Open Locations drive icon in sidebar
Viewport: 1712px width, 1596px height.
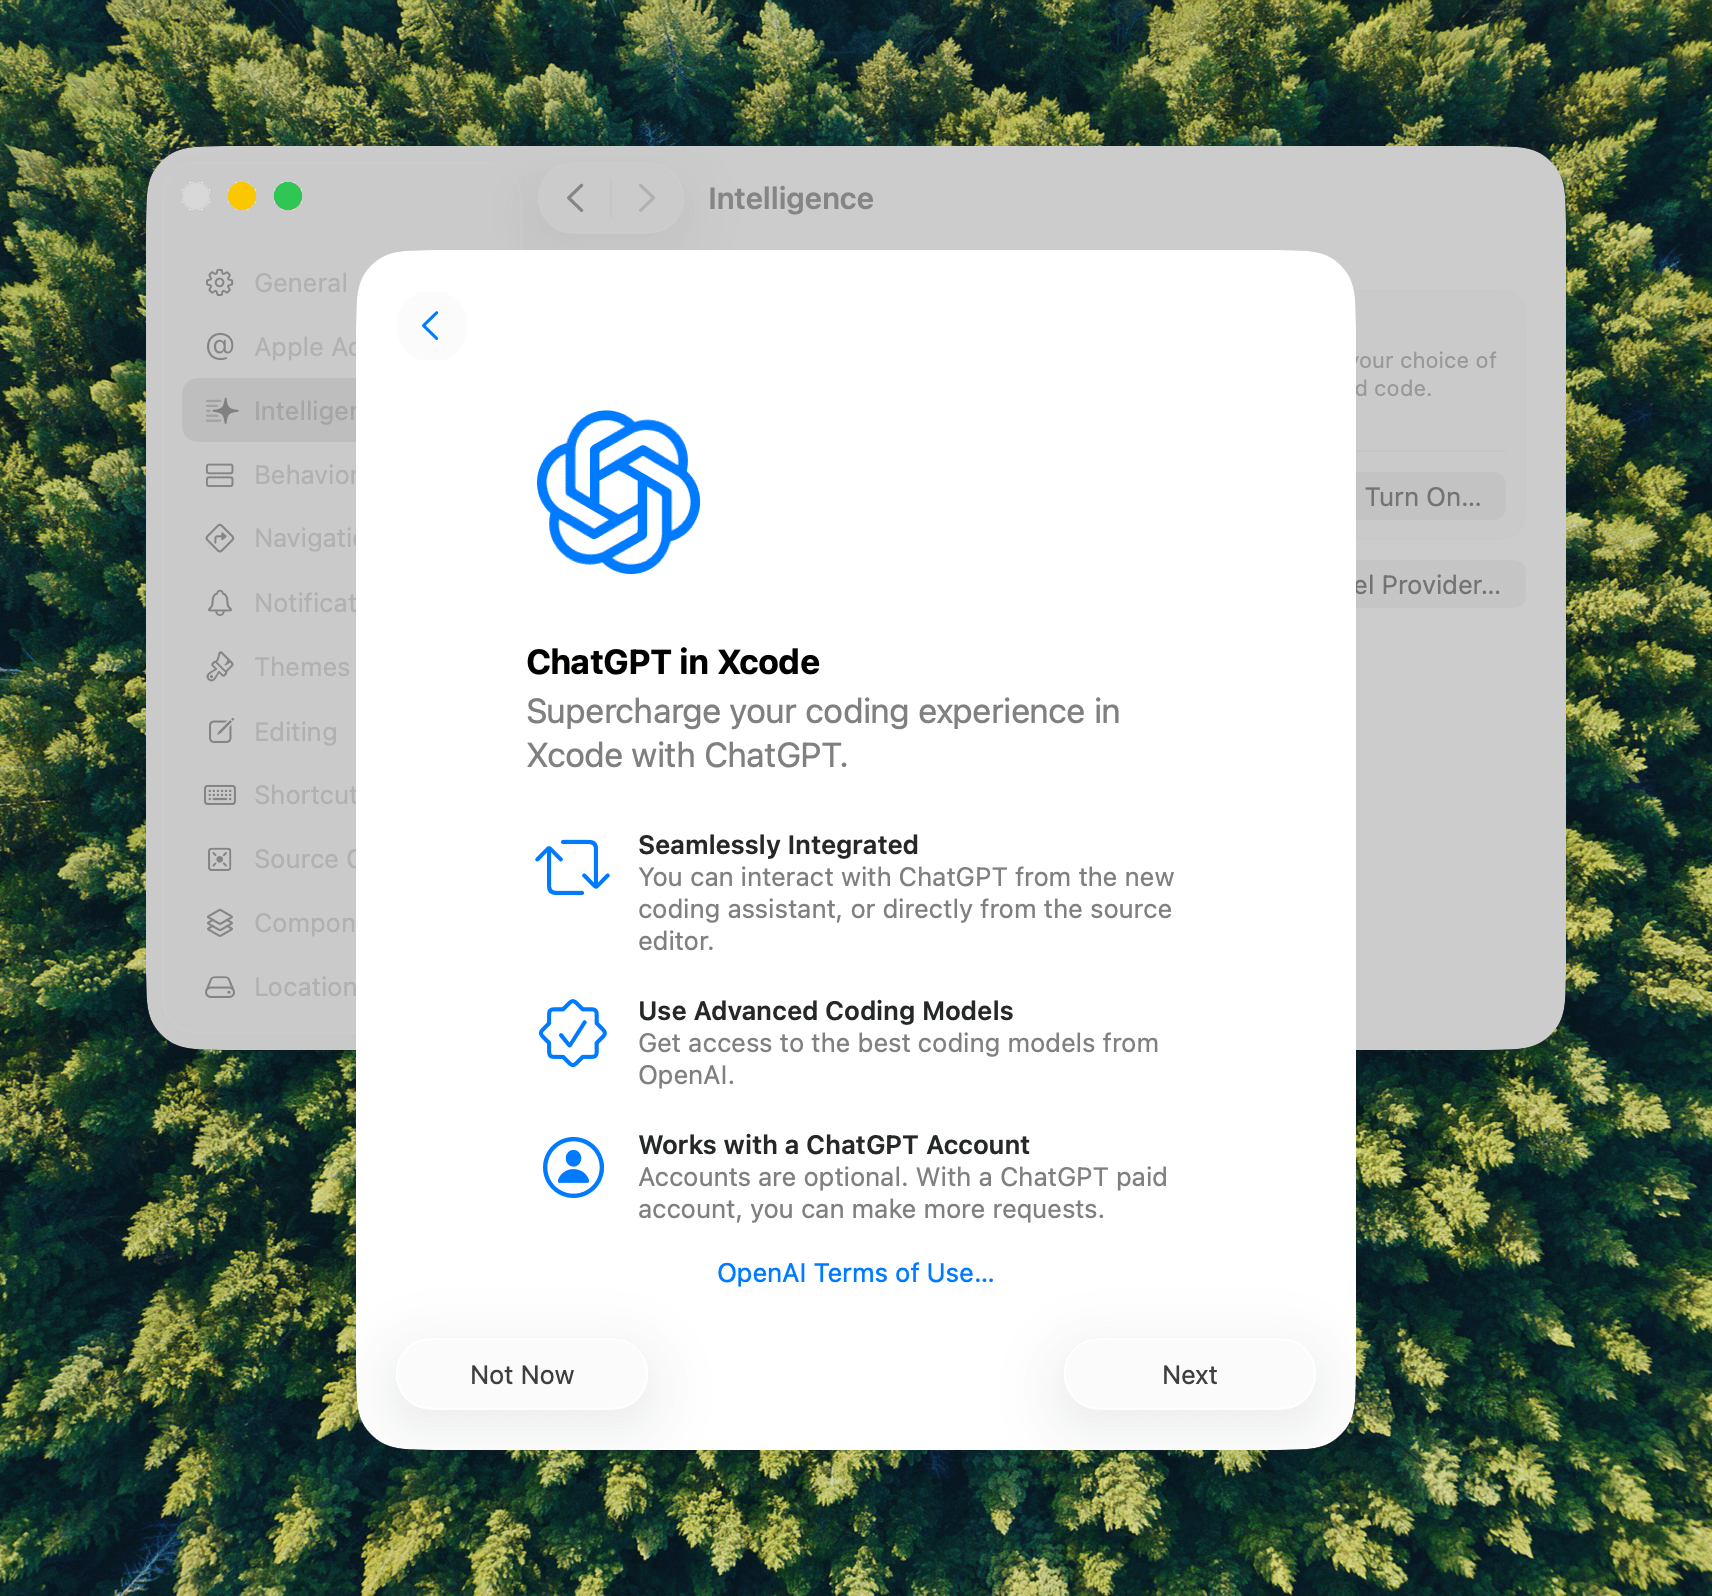click(220, 987)
